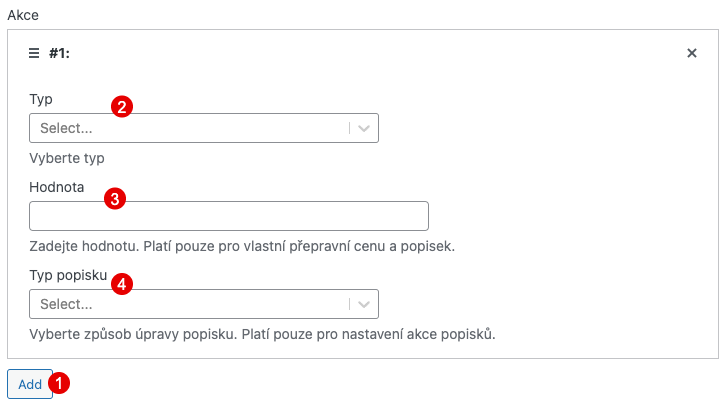Image resolution: width=726 pixels, height=408 pixels.
Task: Add a new action with the Add button
Action: click(x=30, y=384)
